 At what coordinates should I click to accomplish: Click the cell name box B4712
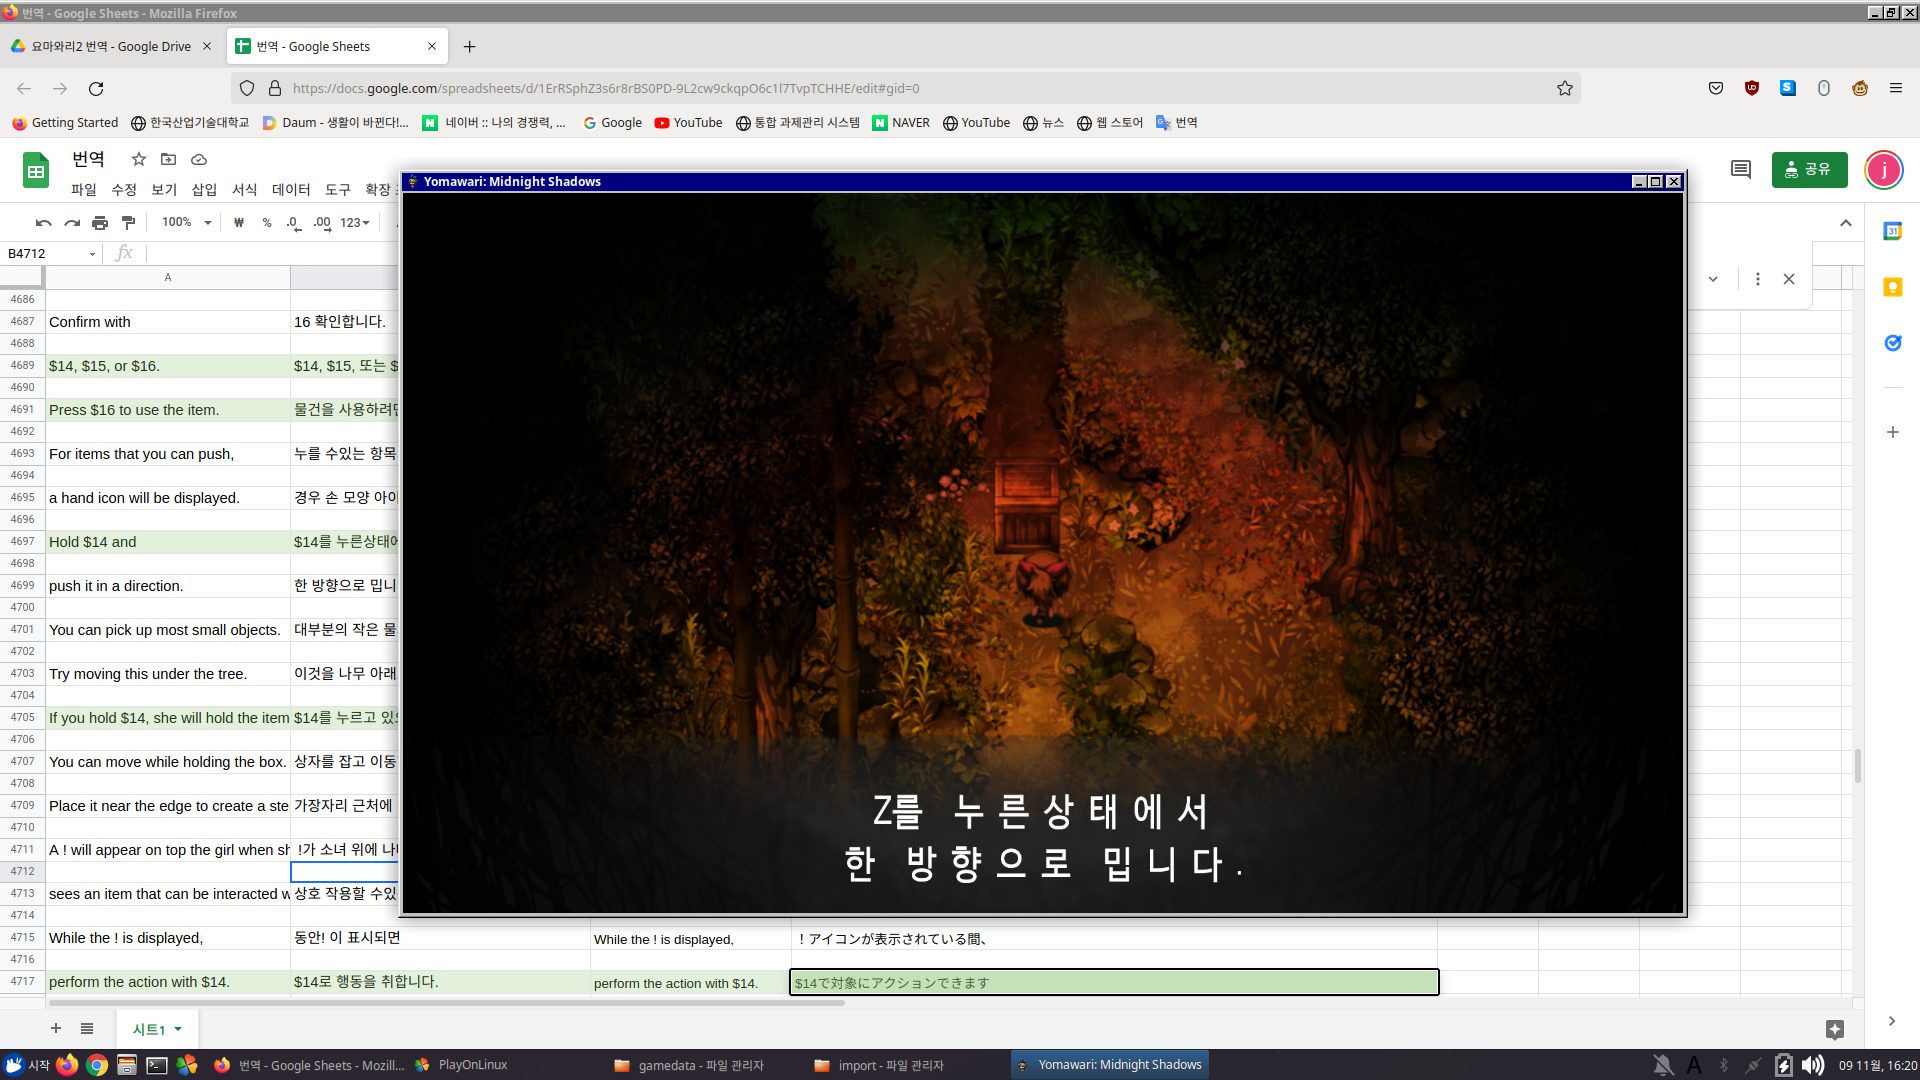(x=45, y=254)
